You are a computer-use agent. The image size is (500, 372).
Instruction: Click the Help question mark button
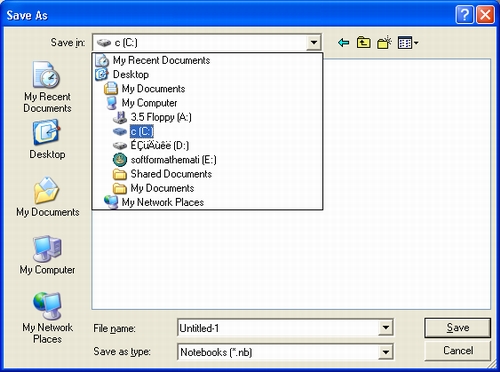[464, 15]
